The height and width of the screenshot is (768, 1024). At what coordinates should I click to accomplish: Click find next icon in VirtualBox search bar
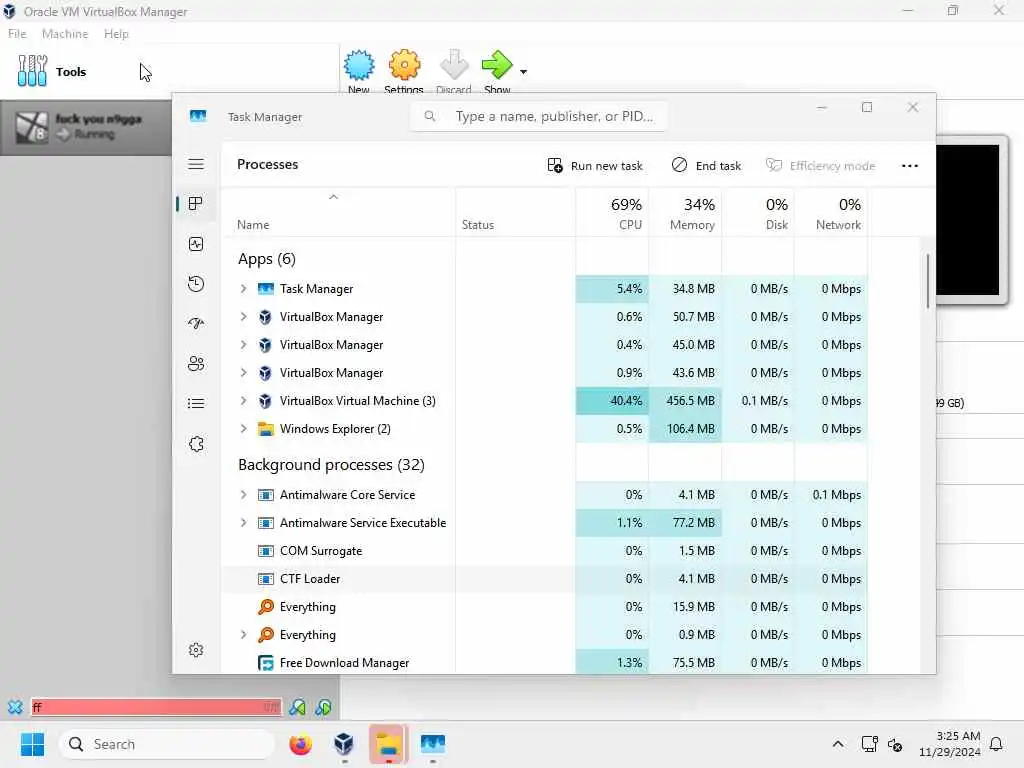pos(323,707)
